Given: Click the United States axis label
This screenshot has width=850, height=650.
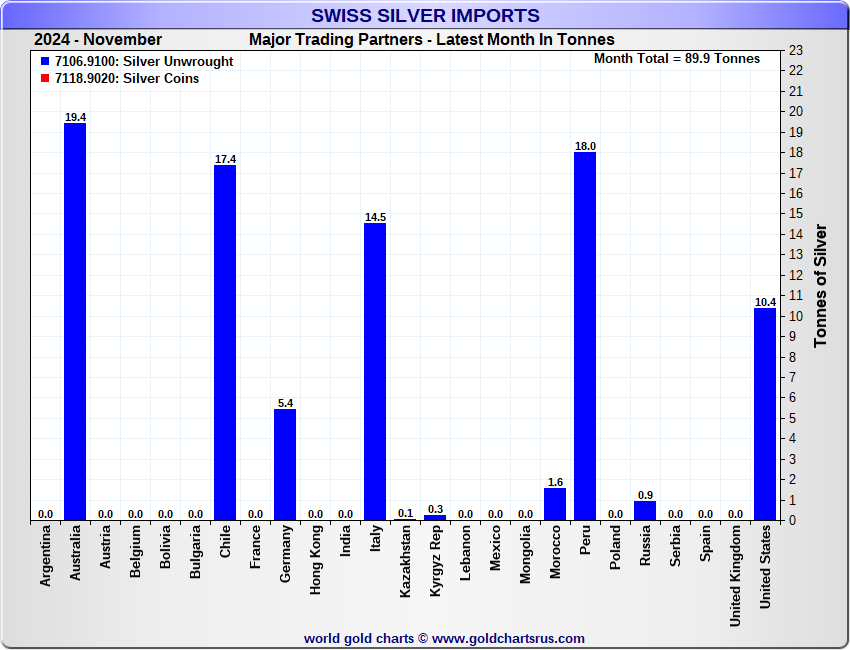Looking at the screenshot, I should click(765, 567).
